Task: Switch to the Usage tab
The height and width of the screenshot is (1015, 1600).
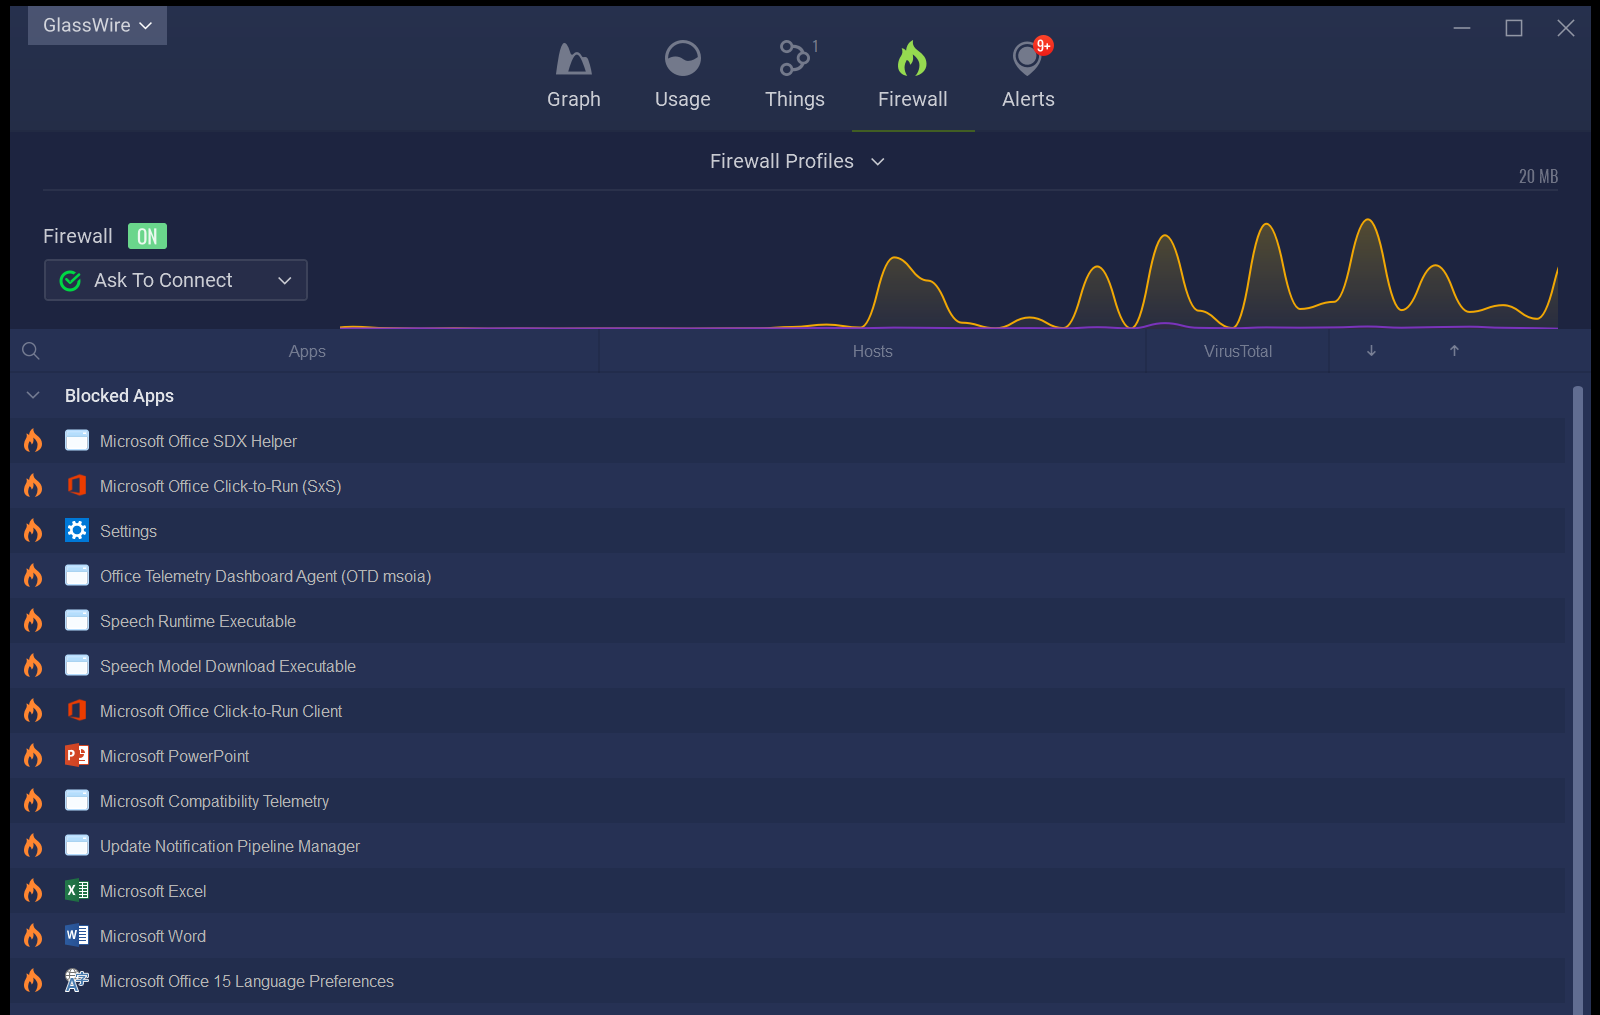Action: point(683,76)
